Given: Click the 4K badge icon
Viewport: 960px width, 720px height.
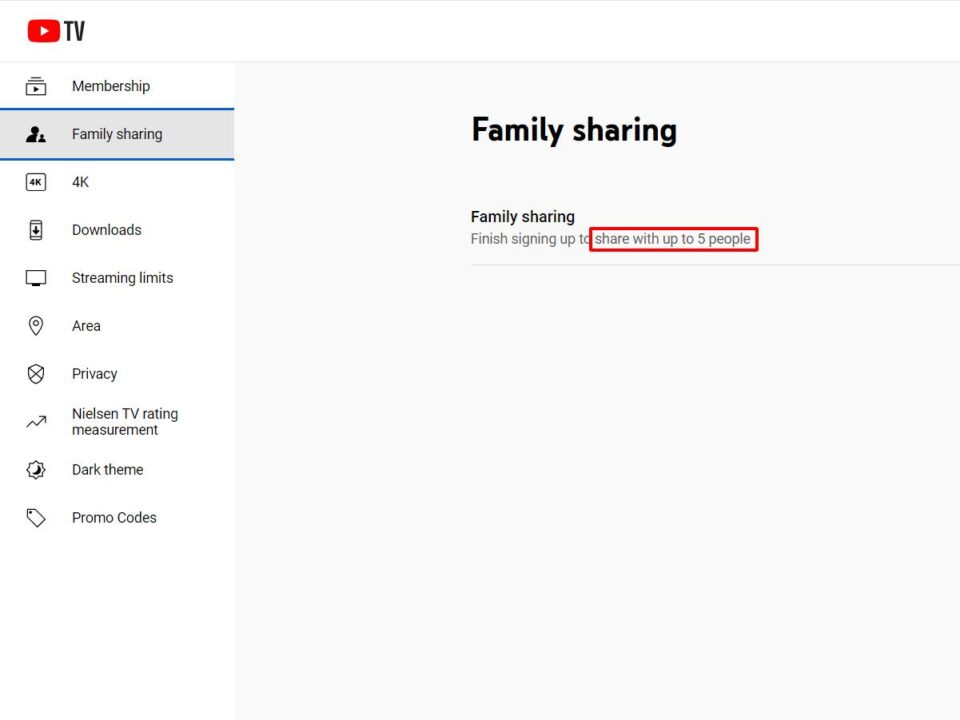Looking at the screenshot, I should (x=36, y=182).
